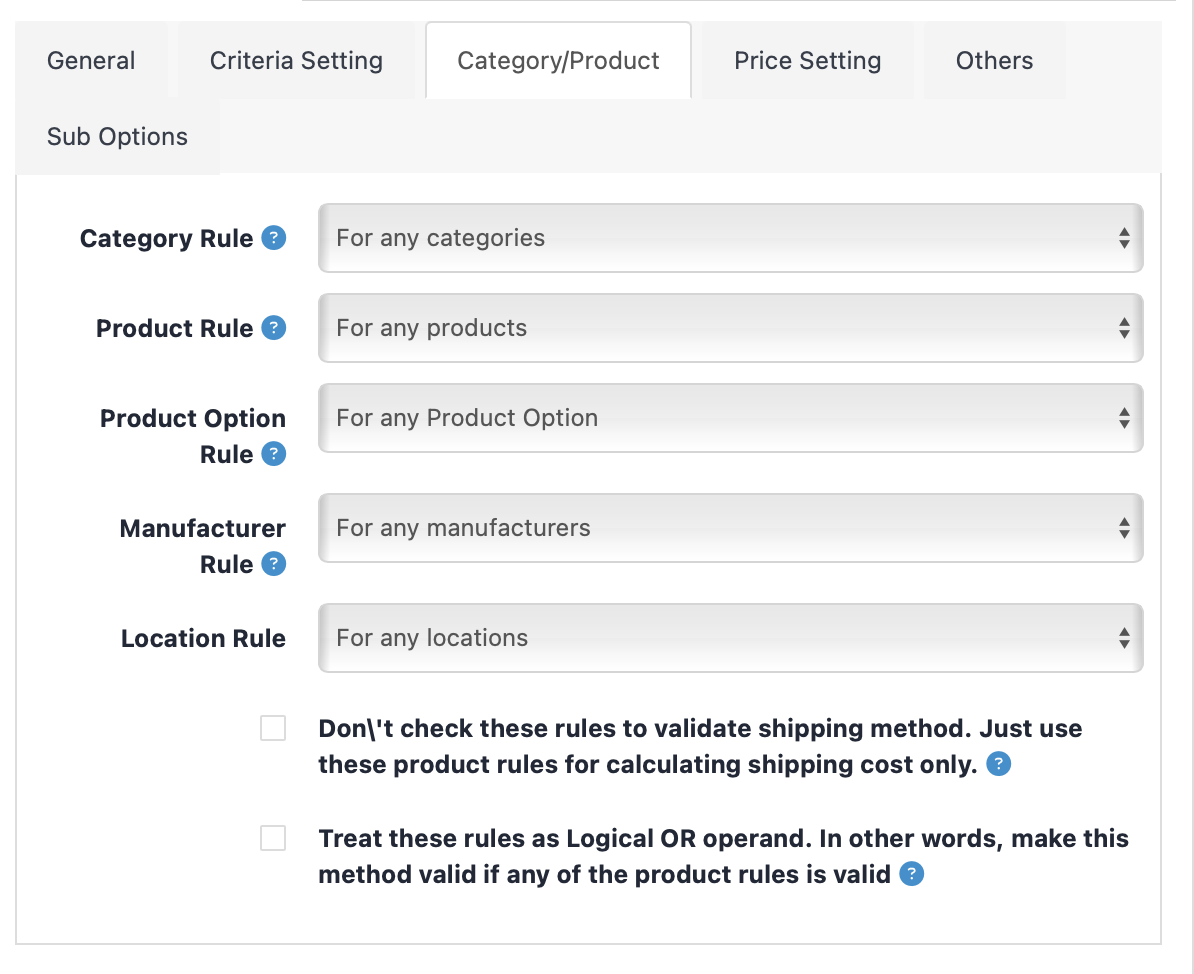The height and width of the screenshot is (974, 1194).
Task: Switch to the Others tab
Action: pyautogui.click(x=994, y=61)
